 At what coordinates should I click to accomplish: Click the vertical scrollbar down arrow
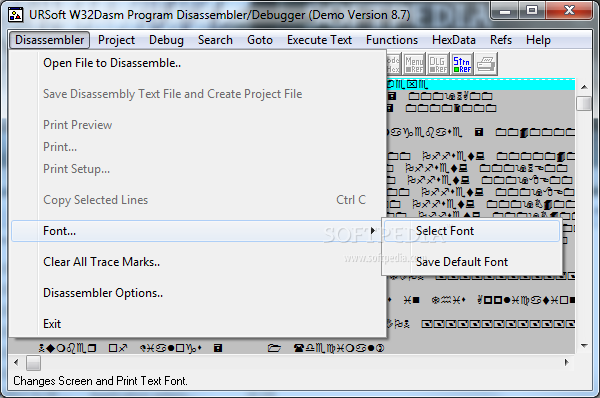(x=584, y=346)
